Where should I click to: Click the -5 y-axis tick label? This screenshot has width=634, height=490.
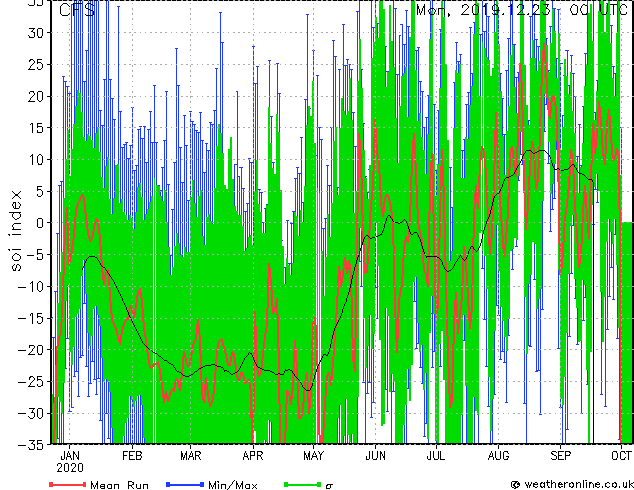coord(37,255)
